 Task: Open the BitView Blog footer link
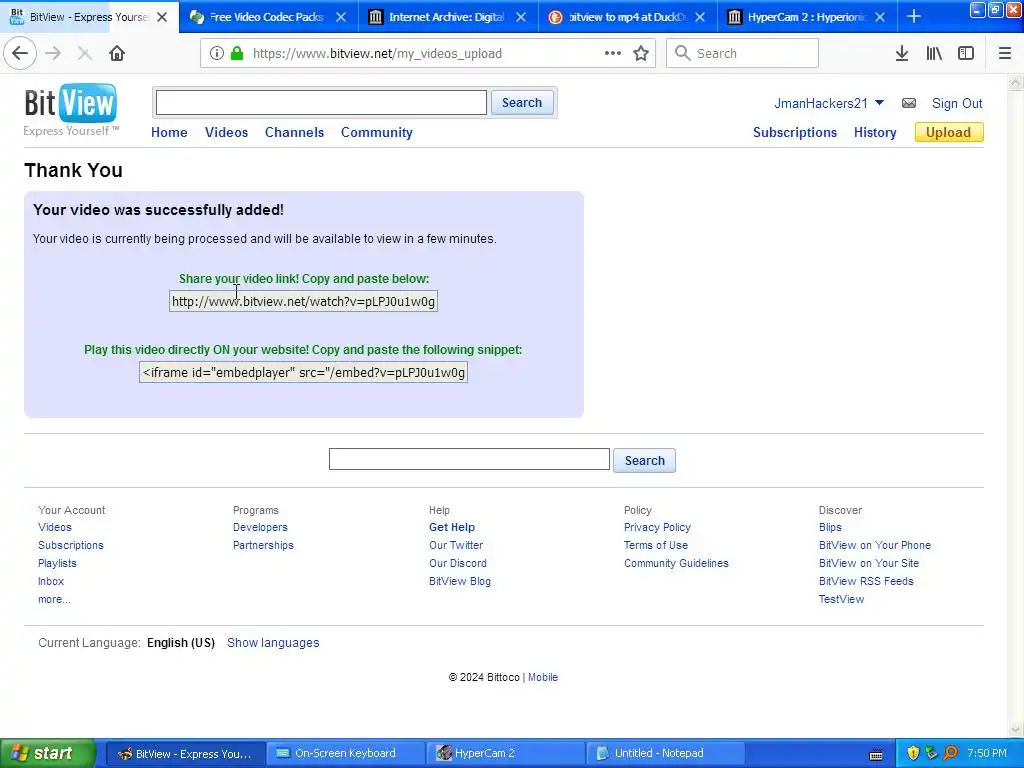click(x=460, y=581)
